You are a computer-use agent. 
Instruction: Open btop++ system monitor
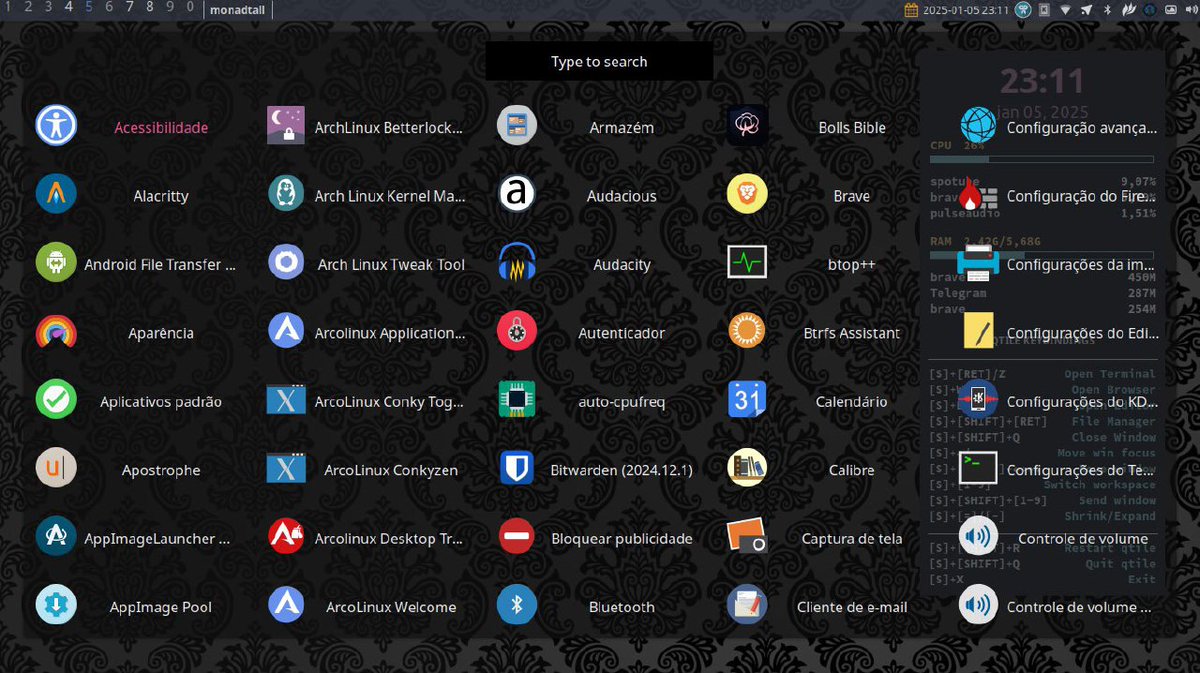coord(747,264)
